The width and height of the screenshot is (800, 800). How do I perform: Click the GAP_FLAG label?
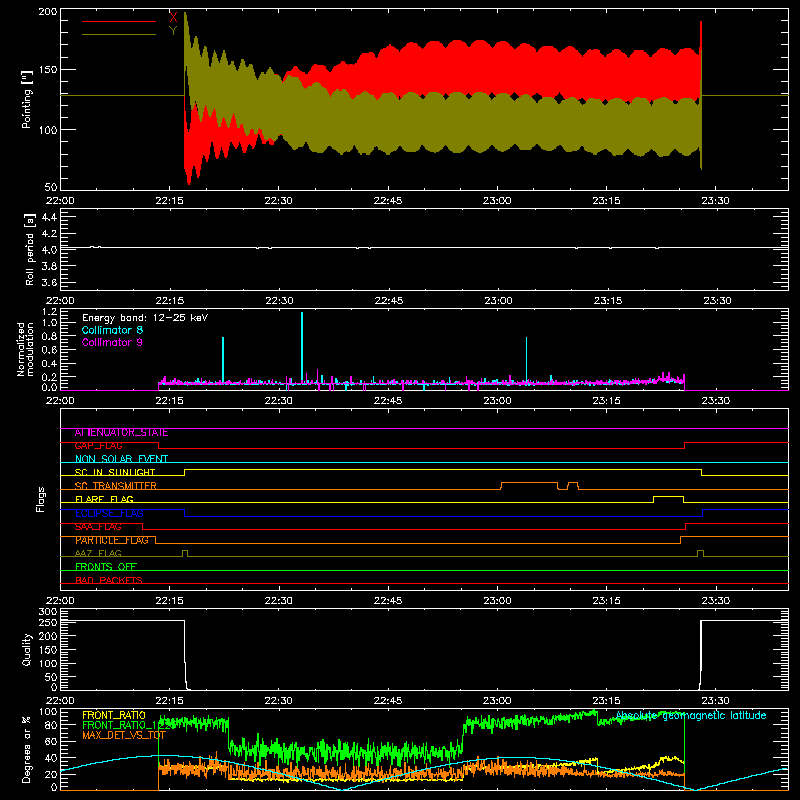[98, 446]
